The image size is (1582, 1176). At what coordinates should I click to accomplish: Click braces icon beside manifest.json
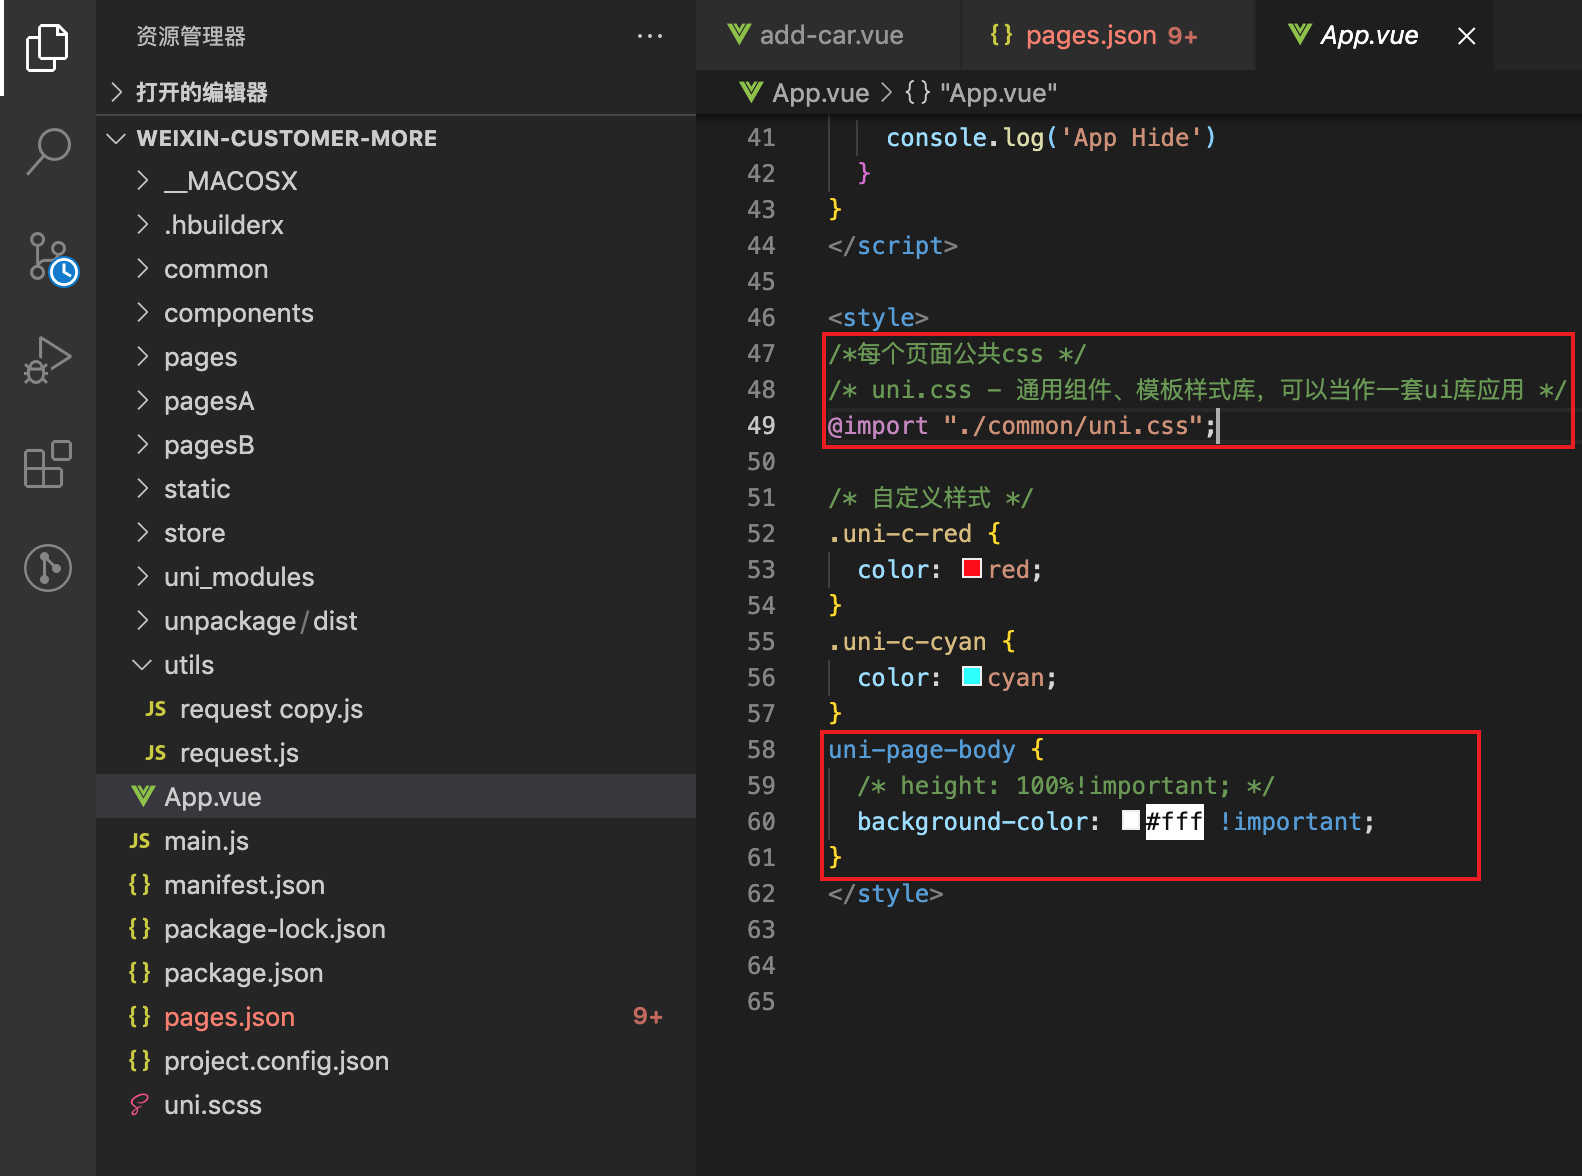pos(140,885)
